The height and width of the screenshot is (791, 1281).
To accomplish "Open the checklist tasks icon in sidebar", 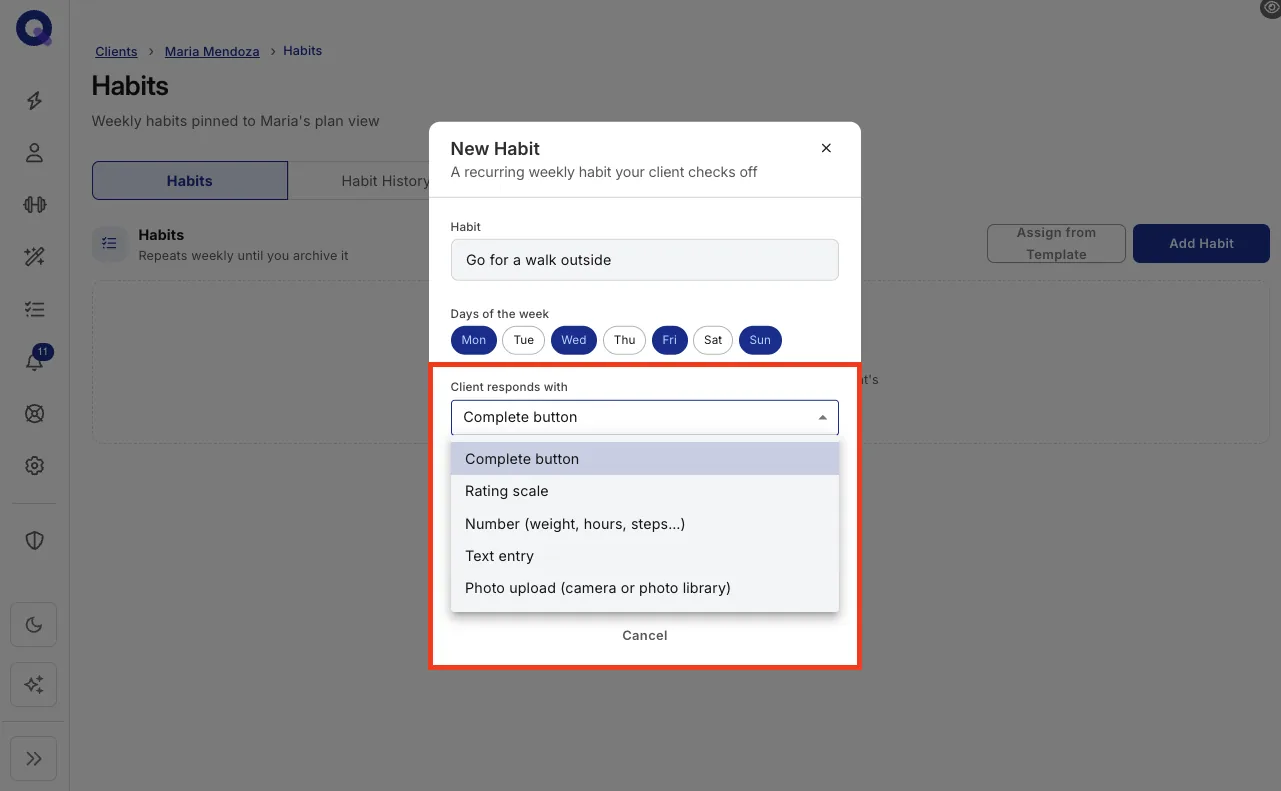I will click(34, 310).
